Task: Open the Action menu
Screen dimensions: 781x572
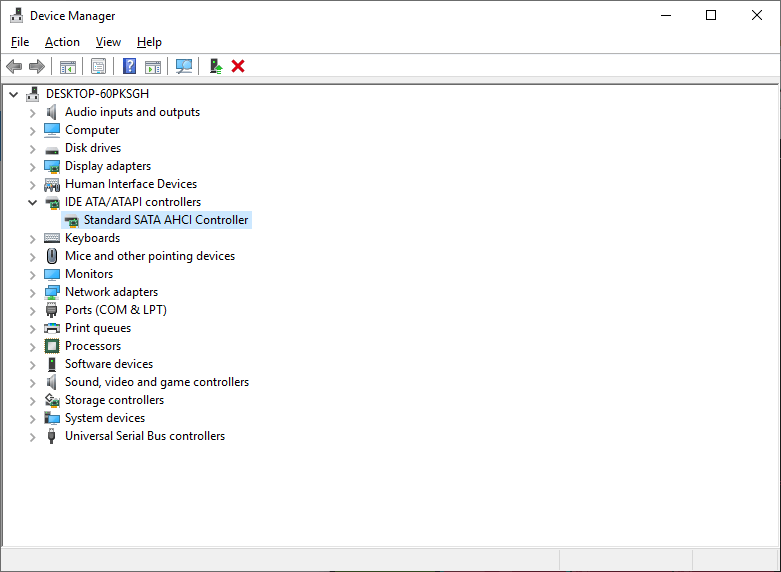Action: (x=62, y=42)
